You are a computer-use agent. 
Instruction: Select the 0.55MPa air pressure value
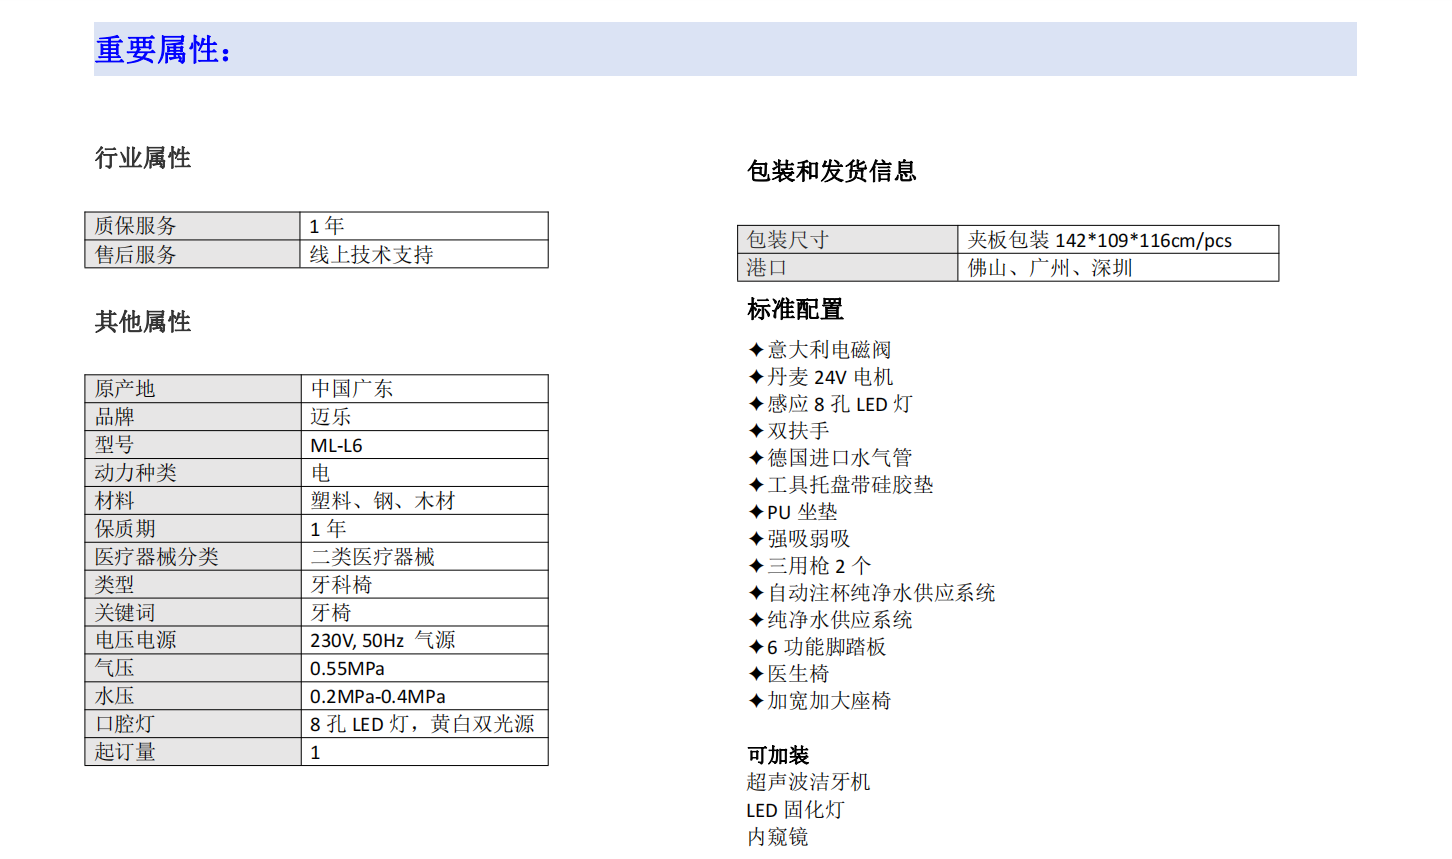(347, 668)
